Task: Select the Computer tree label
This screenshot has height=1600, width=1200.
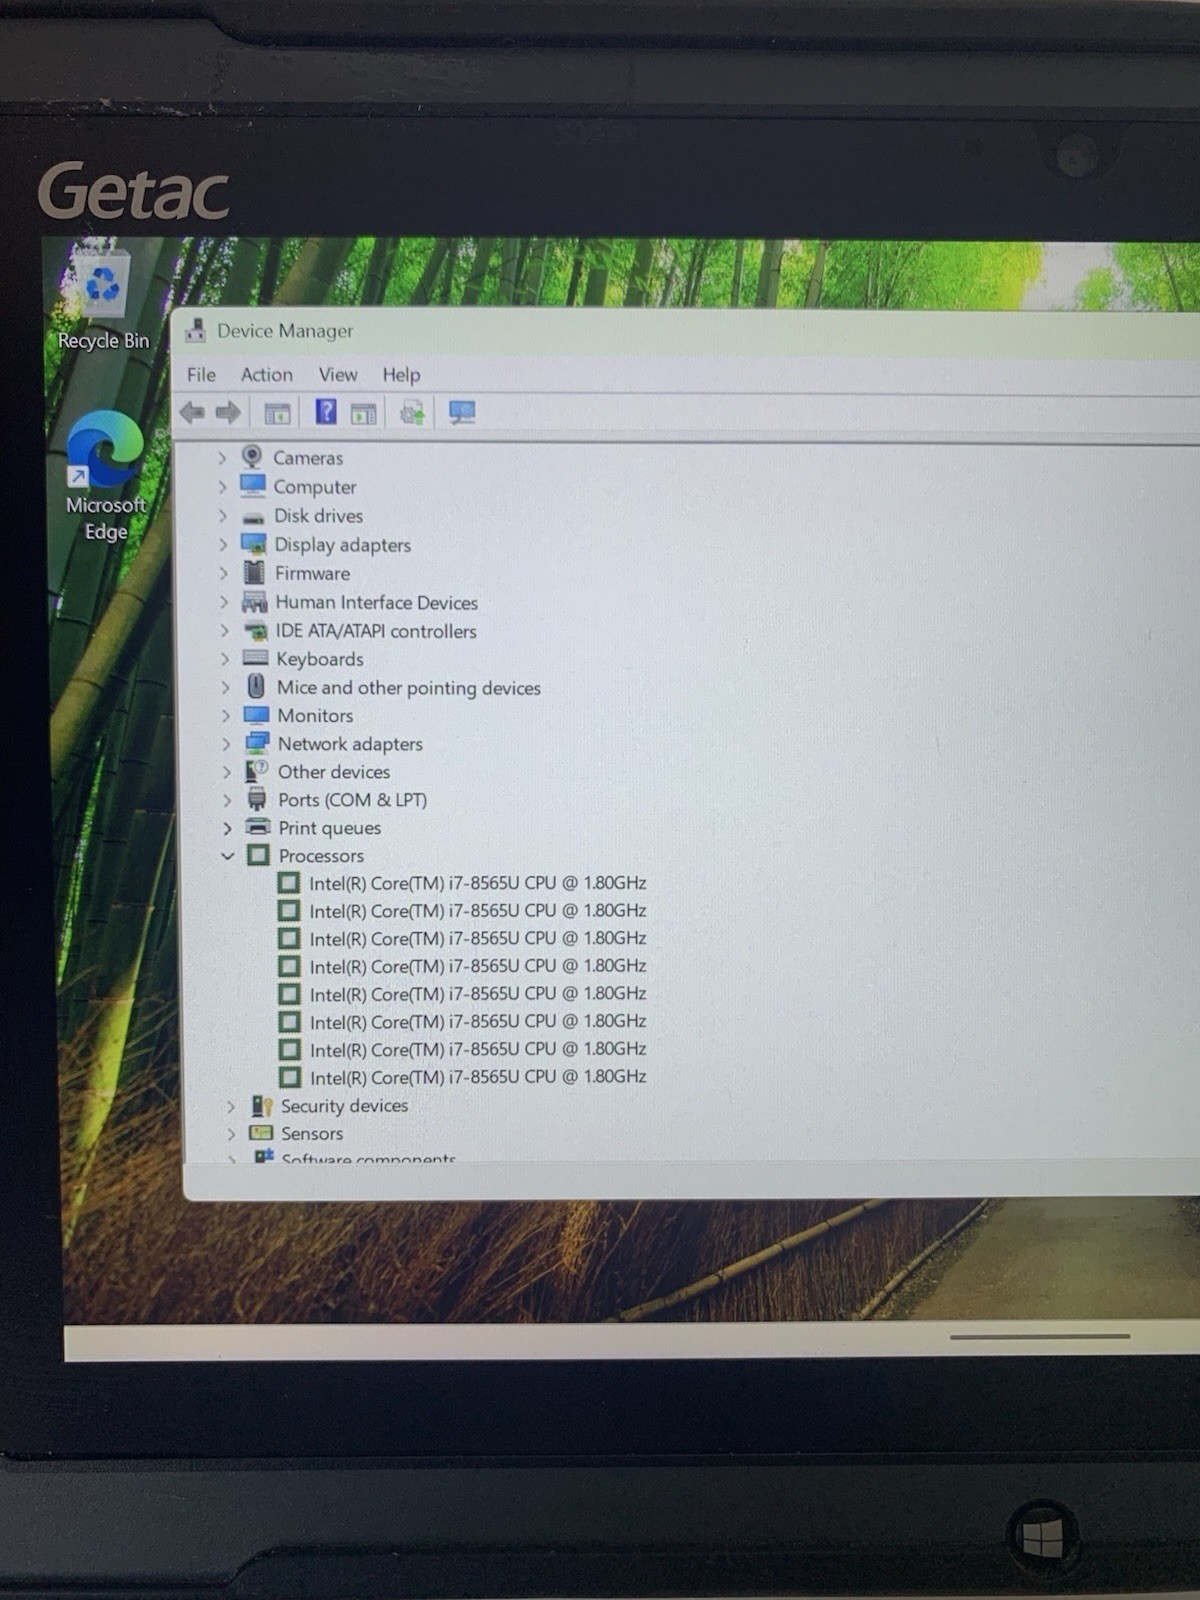Action: tap(315, 487)
